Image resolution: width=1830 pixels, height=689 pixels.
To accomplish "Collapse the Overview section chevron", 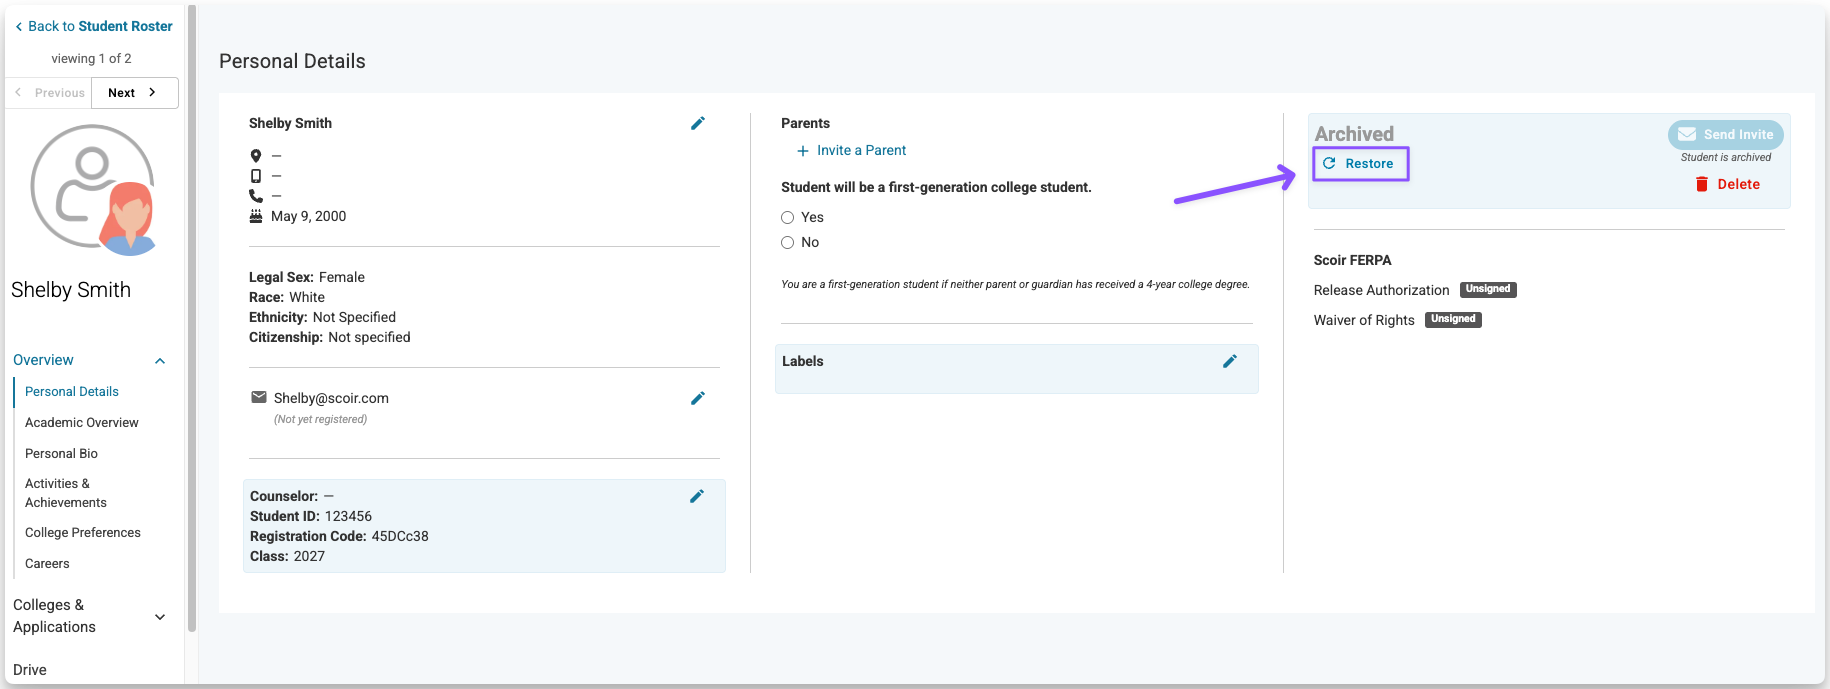I will tap(160, 361).
